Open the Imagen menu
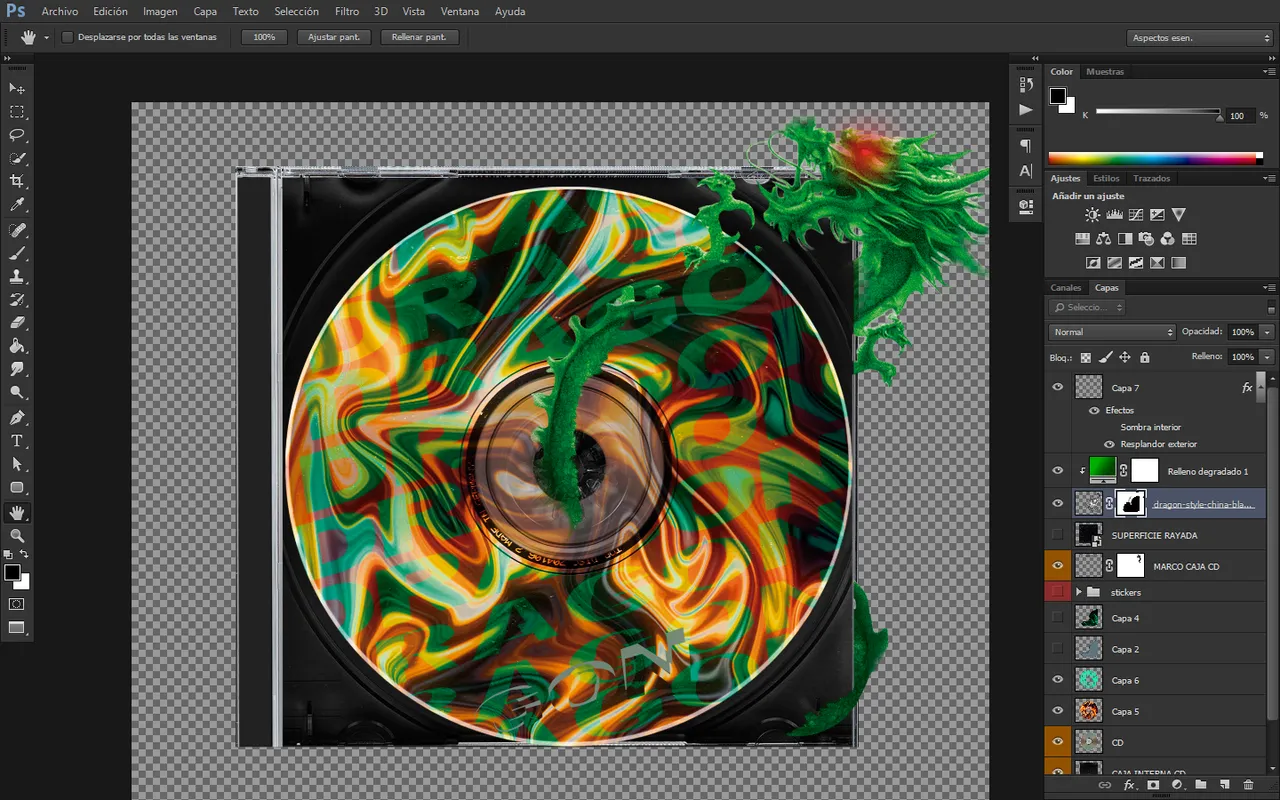 (x=160, y=12)
